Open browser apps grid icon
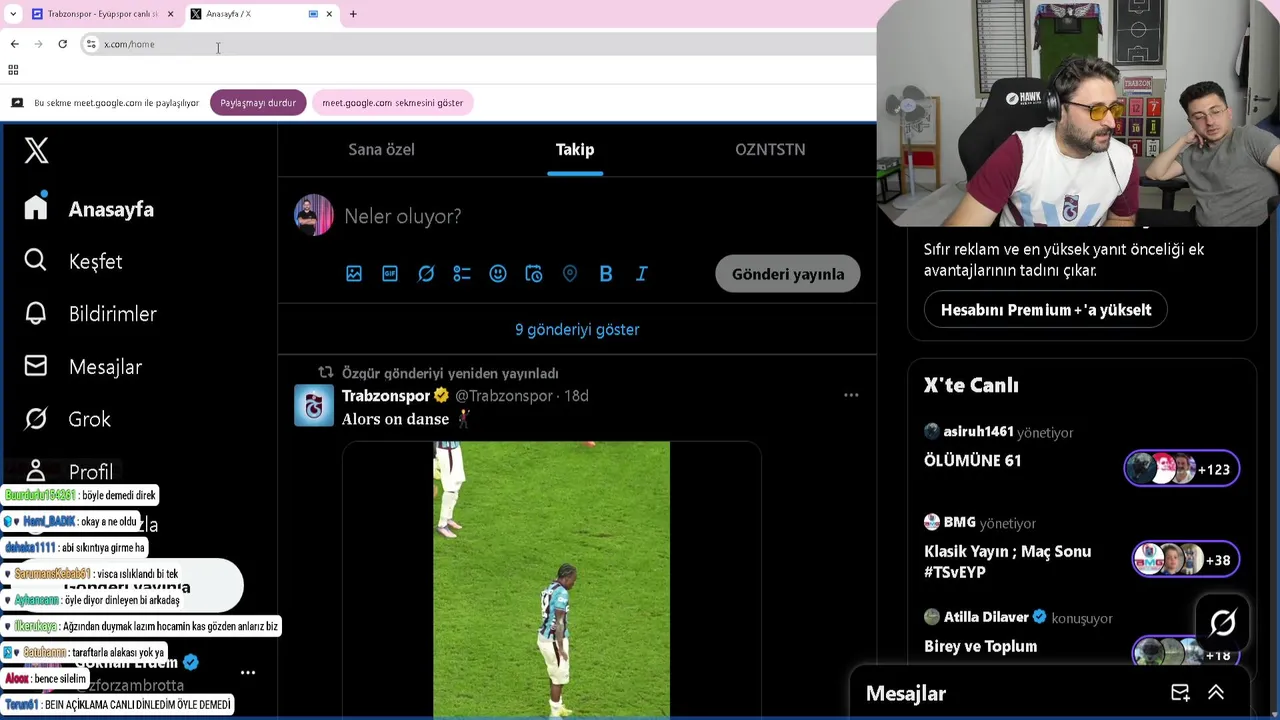This screenshot has height=720, width=1280. 13,70
